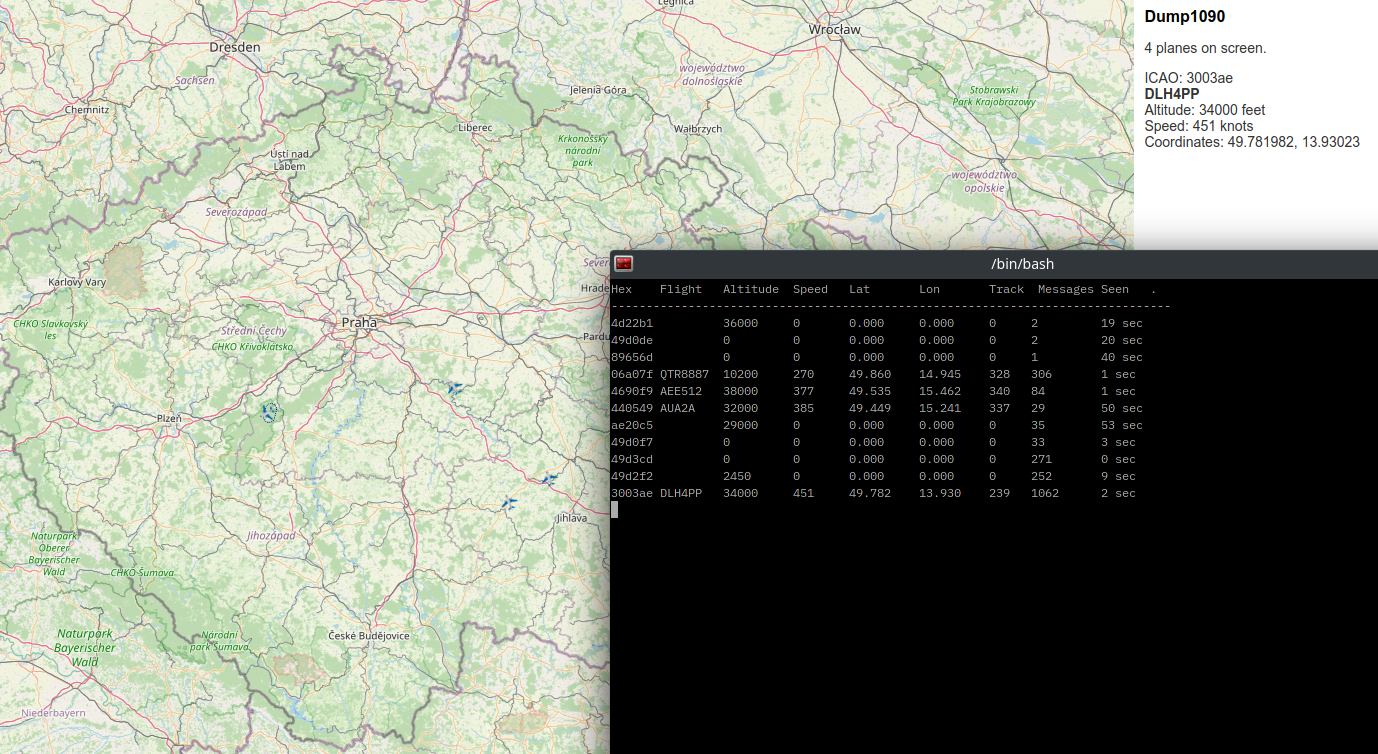Screen dimensions: 1378x754
Task: Select the easternmost plane icon near Jihlava
Action: pos(548,480)
